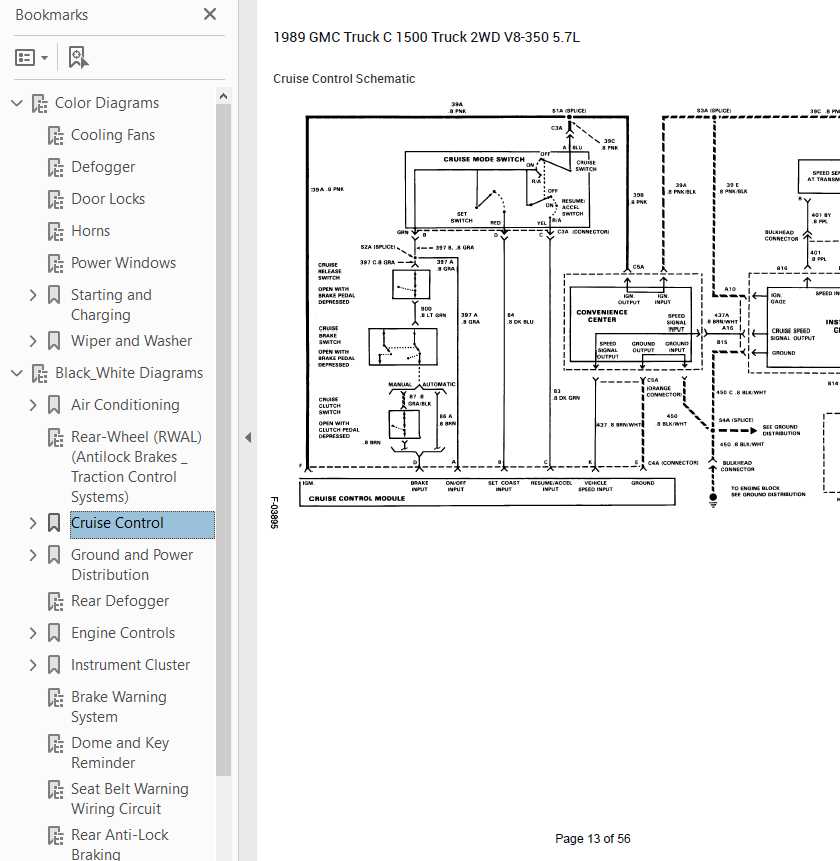Viewport: 840px width, 861px height.
Task: Click the Cruise Control ribbon icon
Action: (x=54, y=523)
